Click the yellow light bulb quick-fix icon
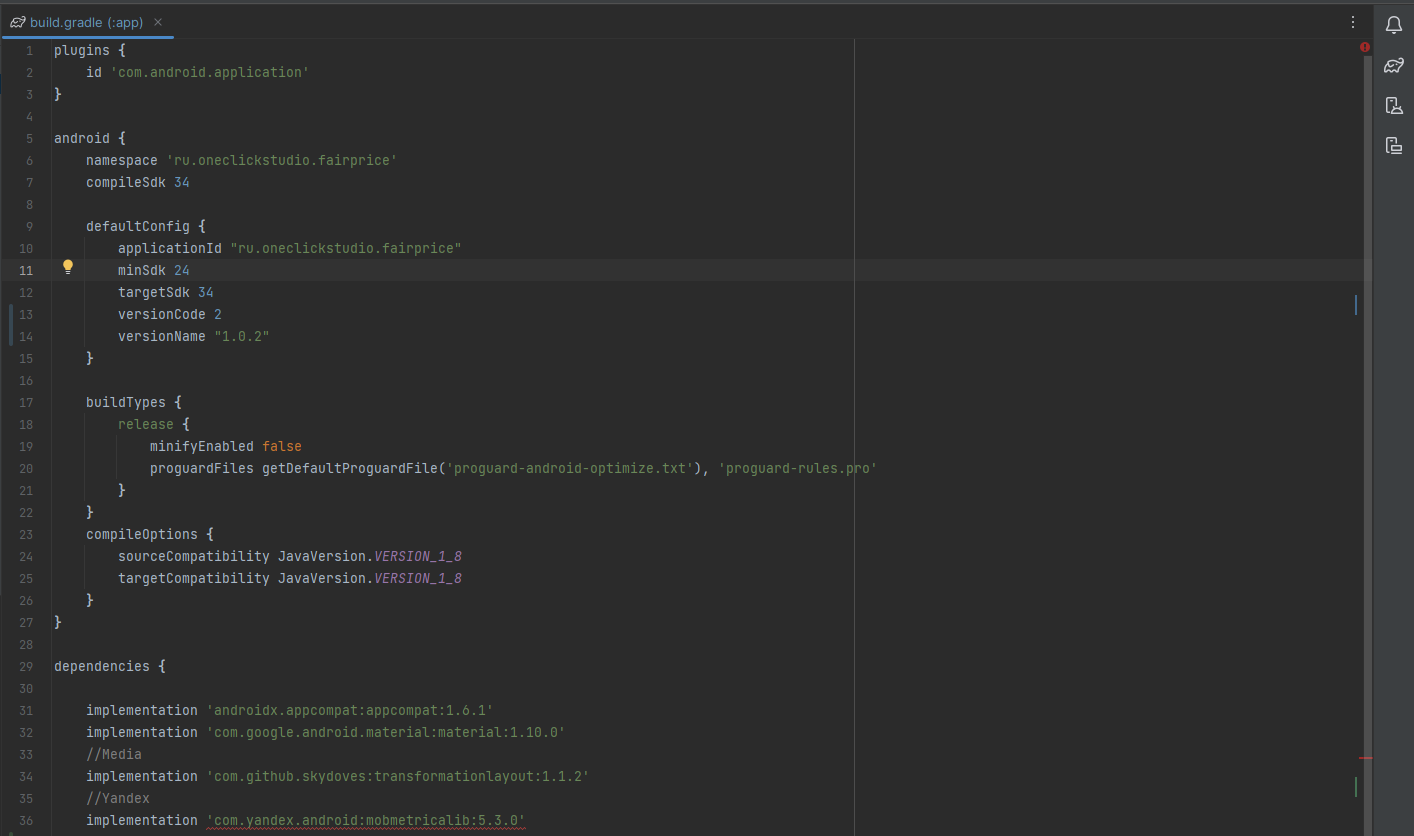 click(68, 267)
